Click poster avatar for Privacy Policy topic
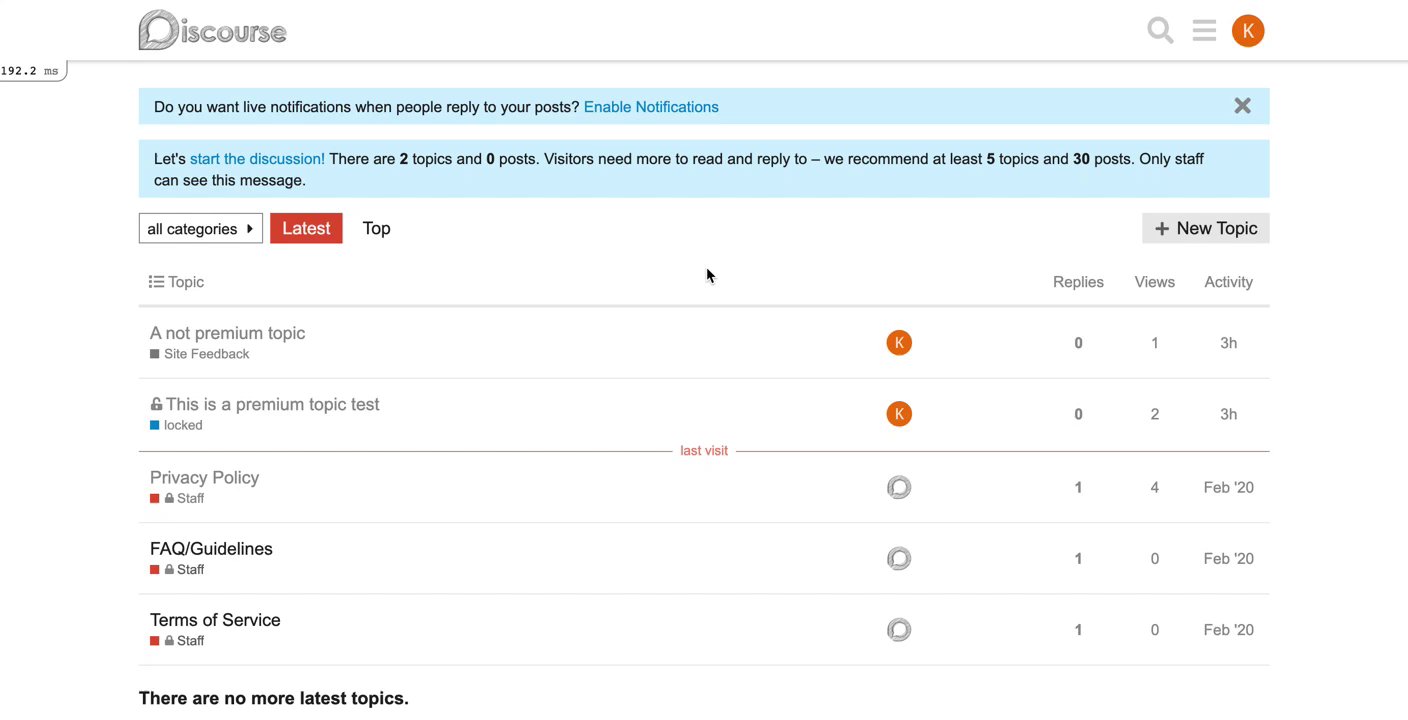This screenshot has width=1408, height=720. [899, 487]
